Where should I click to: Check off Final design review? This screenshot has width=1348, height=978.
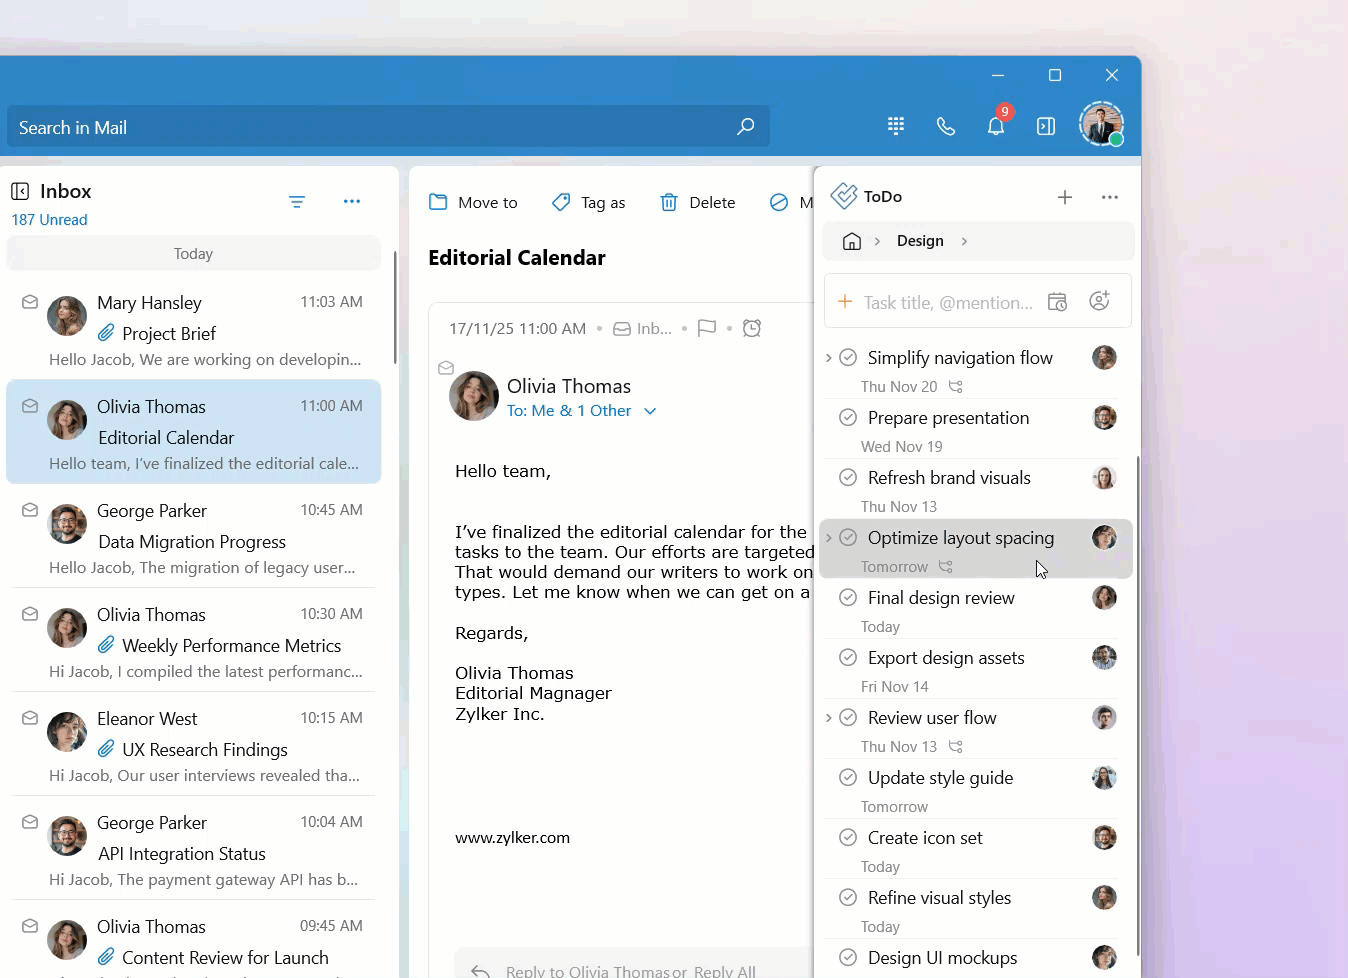[848, 597]
